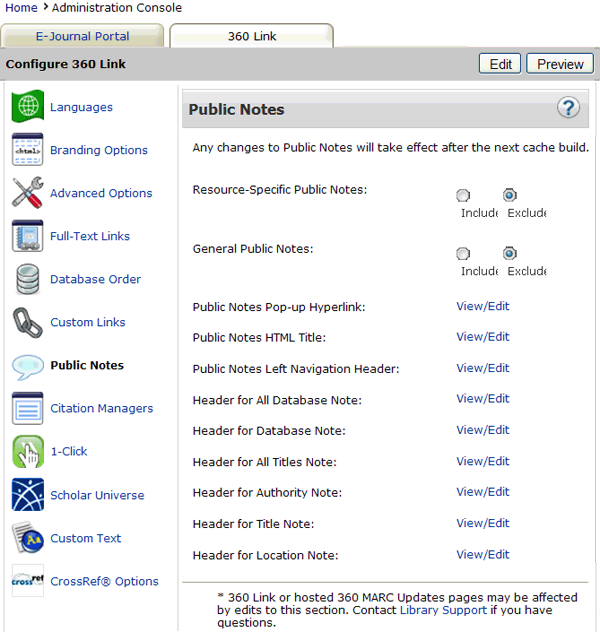Open the Branding Options link

[99, 150]
